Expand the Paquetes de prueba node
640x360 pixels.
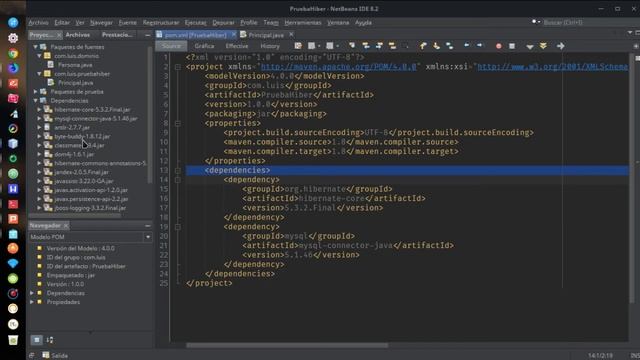pos(36,92)
